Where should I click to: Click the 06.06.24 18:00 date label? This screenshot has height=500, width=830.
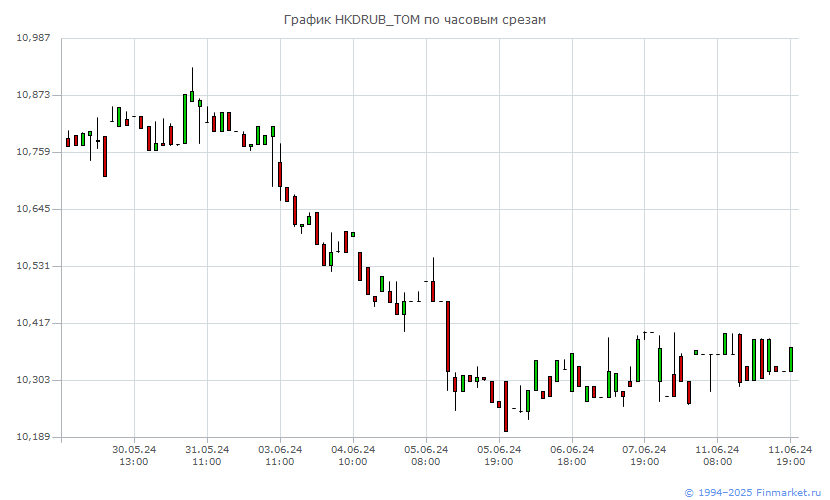tap(572, 456)
